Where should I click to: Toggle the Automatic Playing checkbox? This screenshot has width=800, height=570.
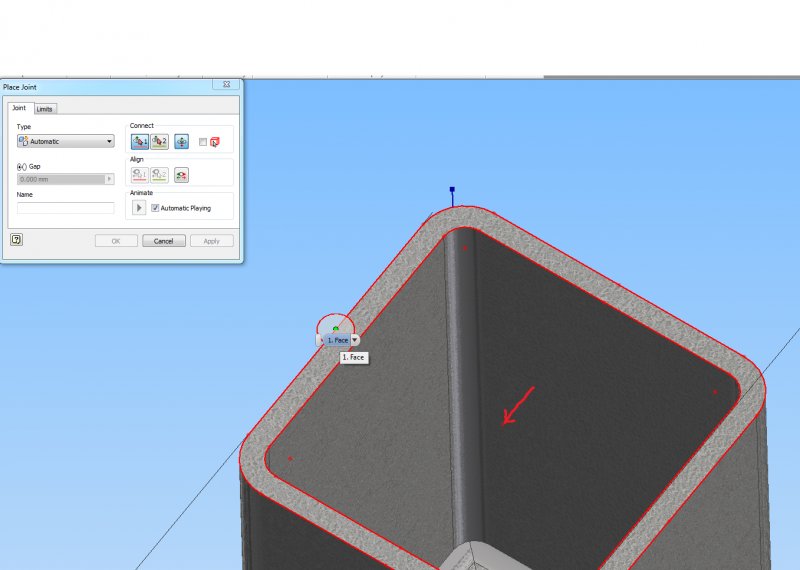(155, 208)
